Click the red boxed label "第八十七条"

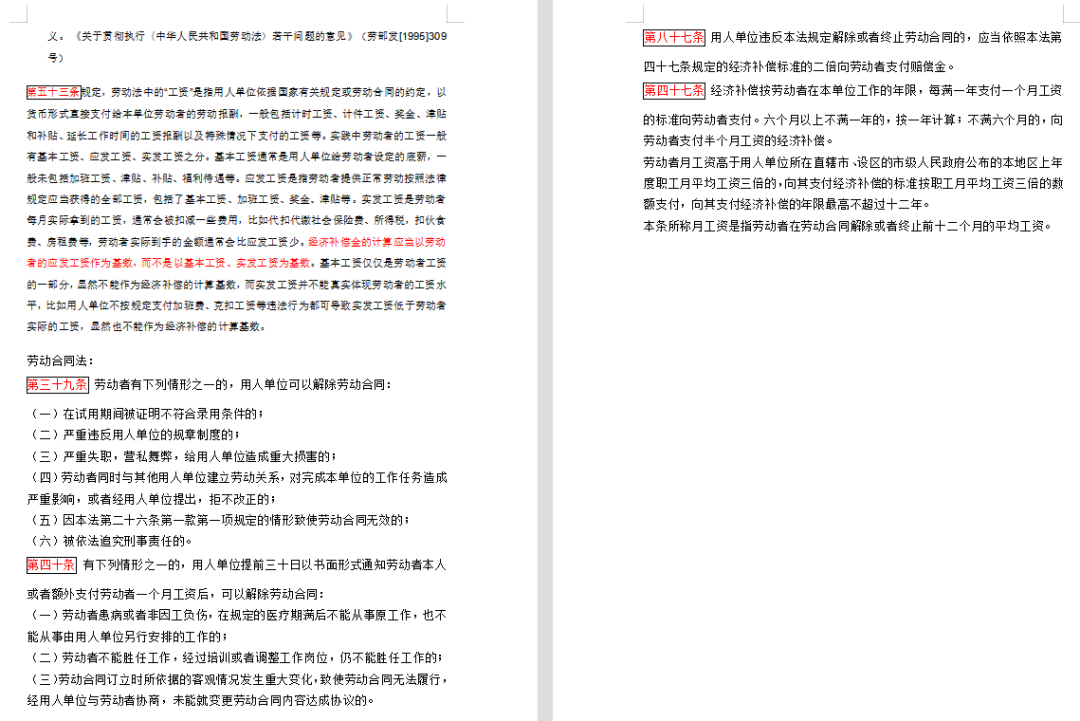pyautogui.click(x=674, y=37)
